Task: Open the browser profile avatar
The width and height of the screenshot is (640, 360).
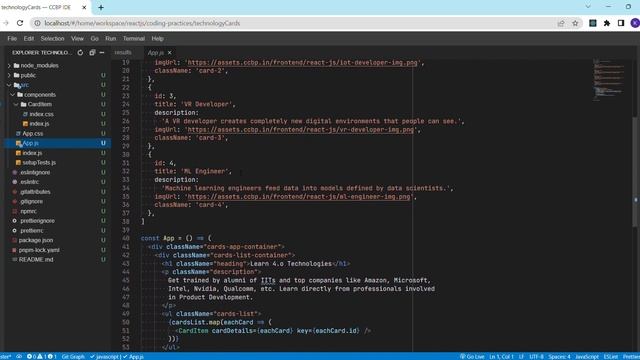Action: coord(635,23)
